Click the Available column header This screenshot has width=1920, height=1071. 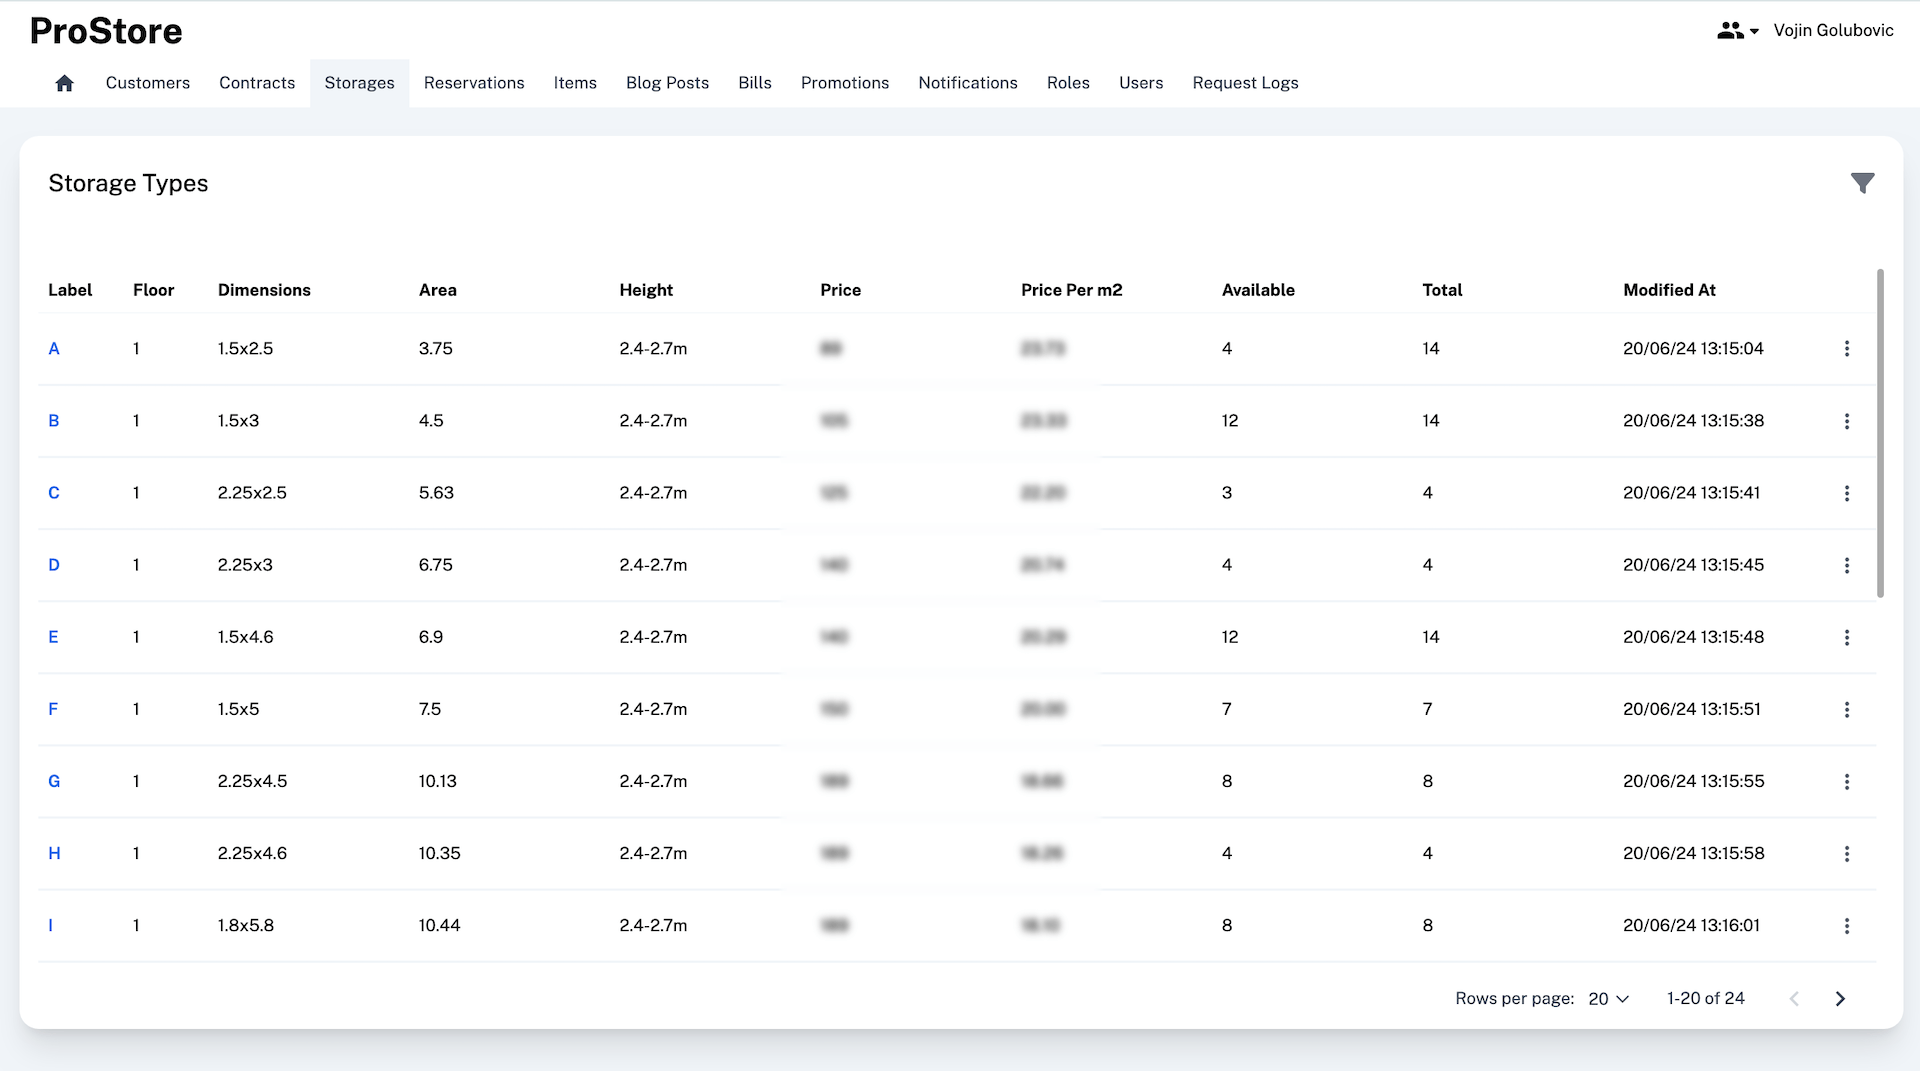[1258, 290]
